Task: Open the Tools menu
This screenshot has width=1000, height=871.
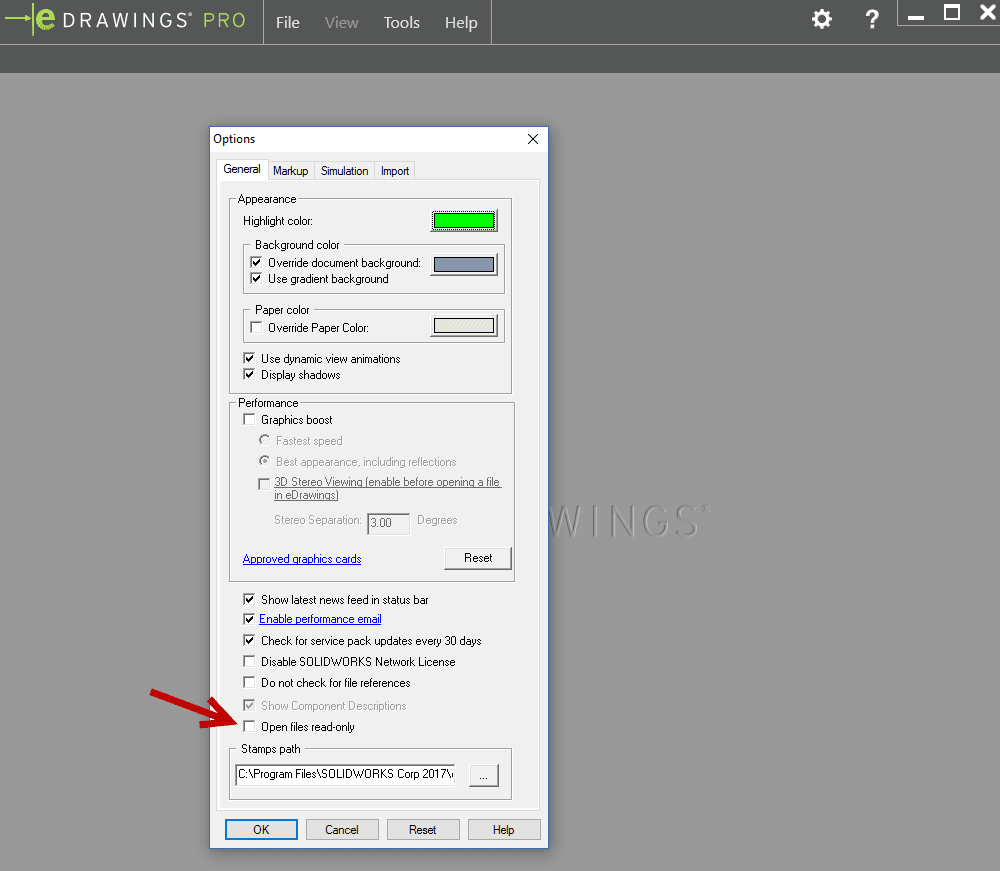Action: (x=401, y=22)
